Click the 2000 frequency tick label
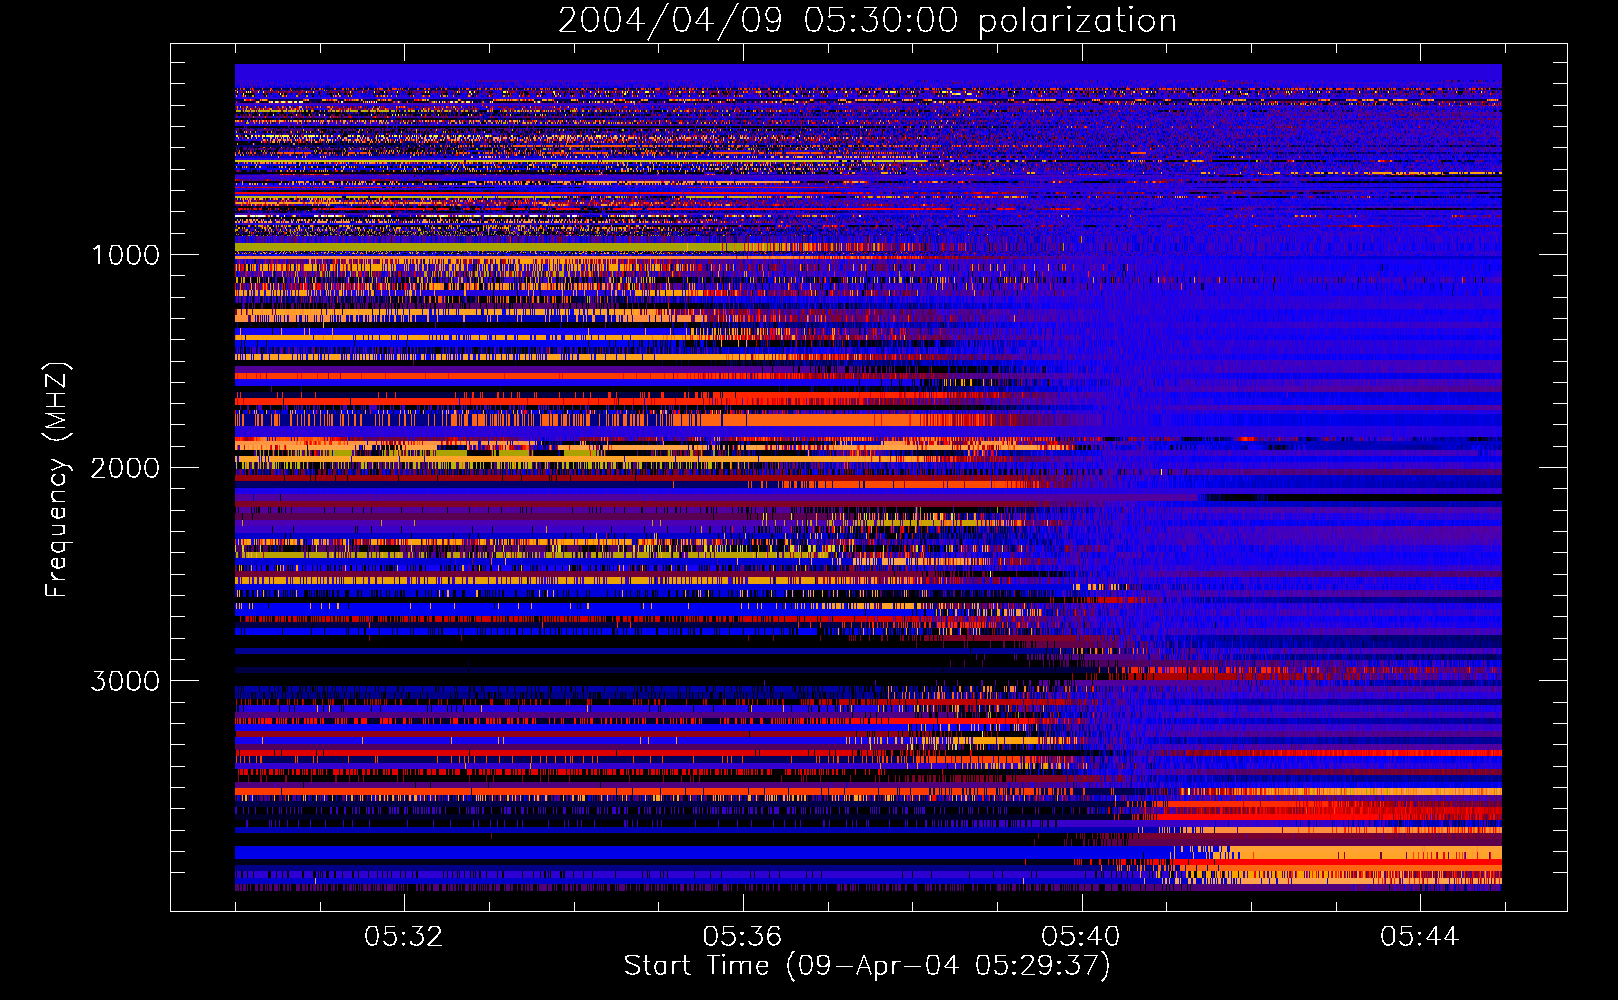Screen dimensions: 1618x1000 coord(126,468)
